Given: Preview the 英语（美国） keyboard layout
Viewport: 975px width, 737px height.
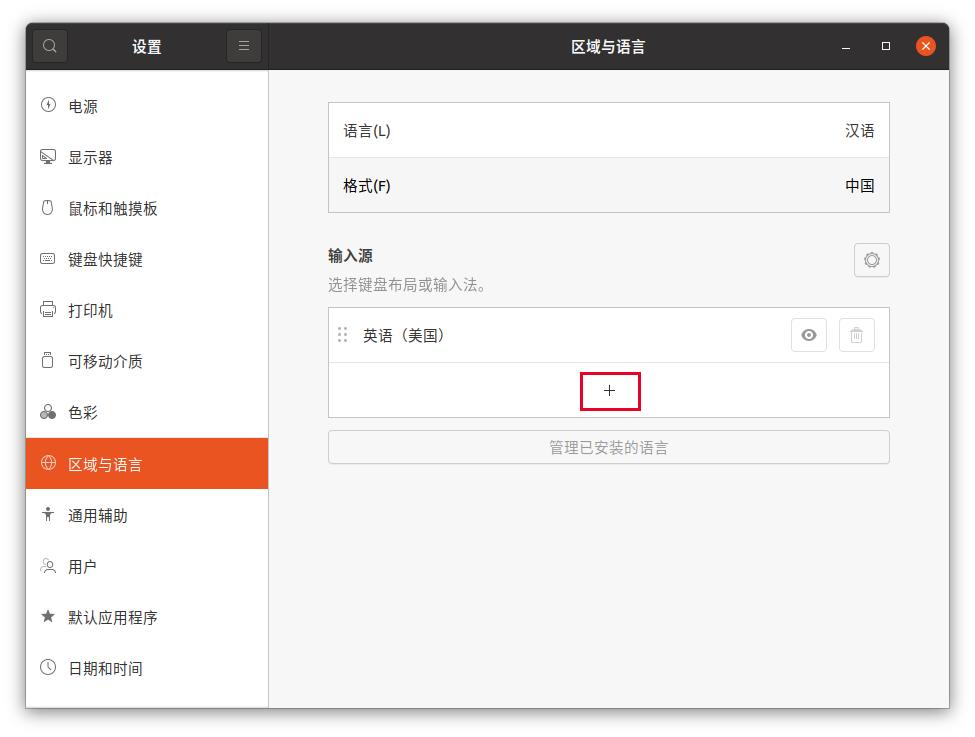Looking at the screenshot, I should [x=810, y=335].
